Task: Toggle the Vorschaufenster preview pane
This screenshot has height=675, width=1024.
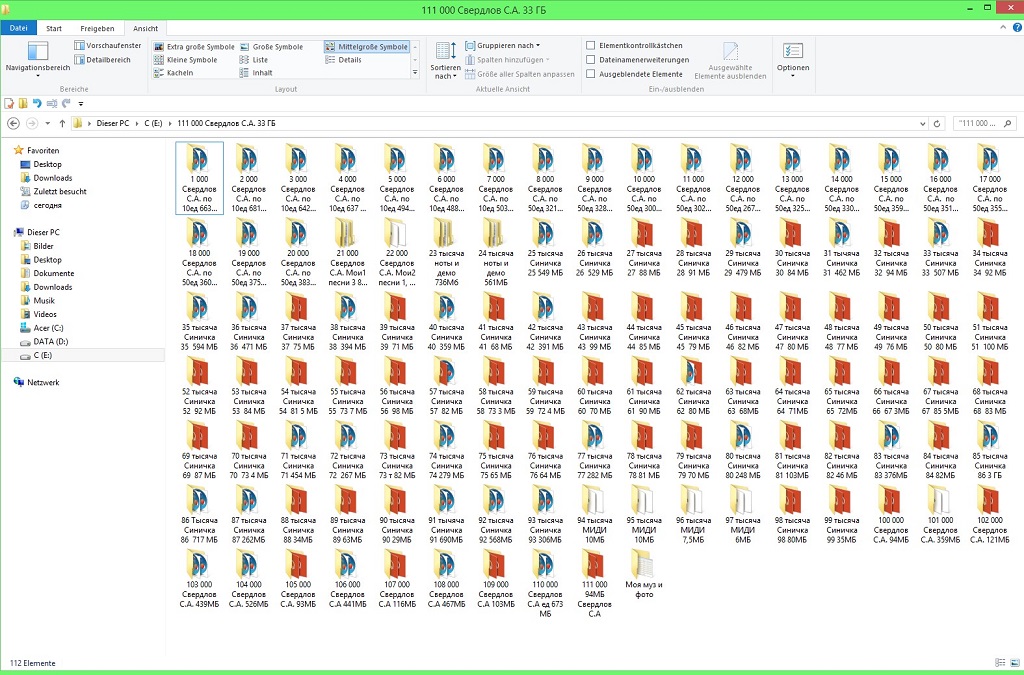Action: [x=108, y=46]
